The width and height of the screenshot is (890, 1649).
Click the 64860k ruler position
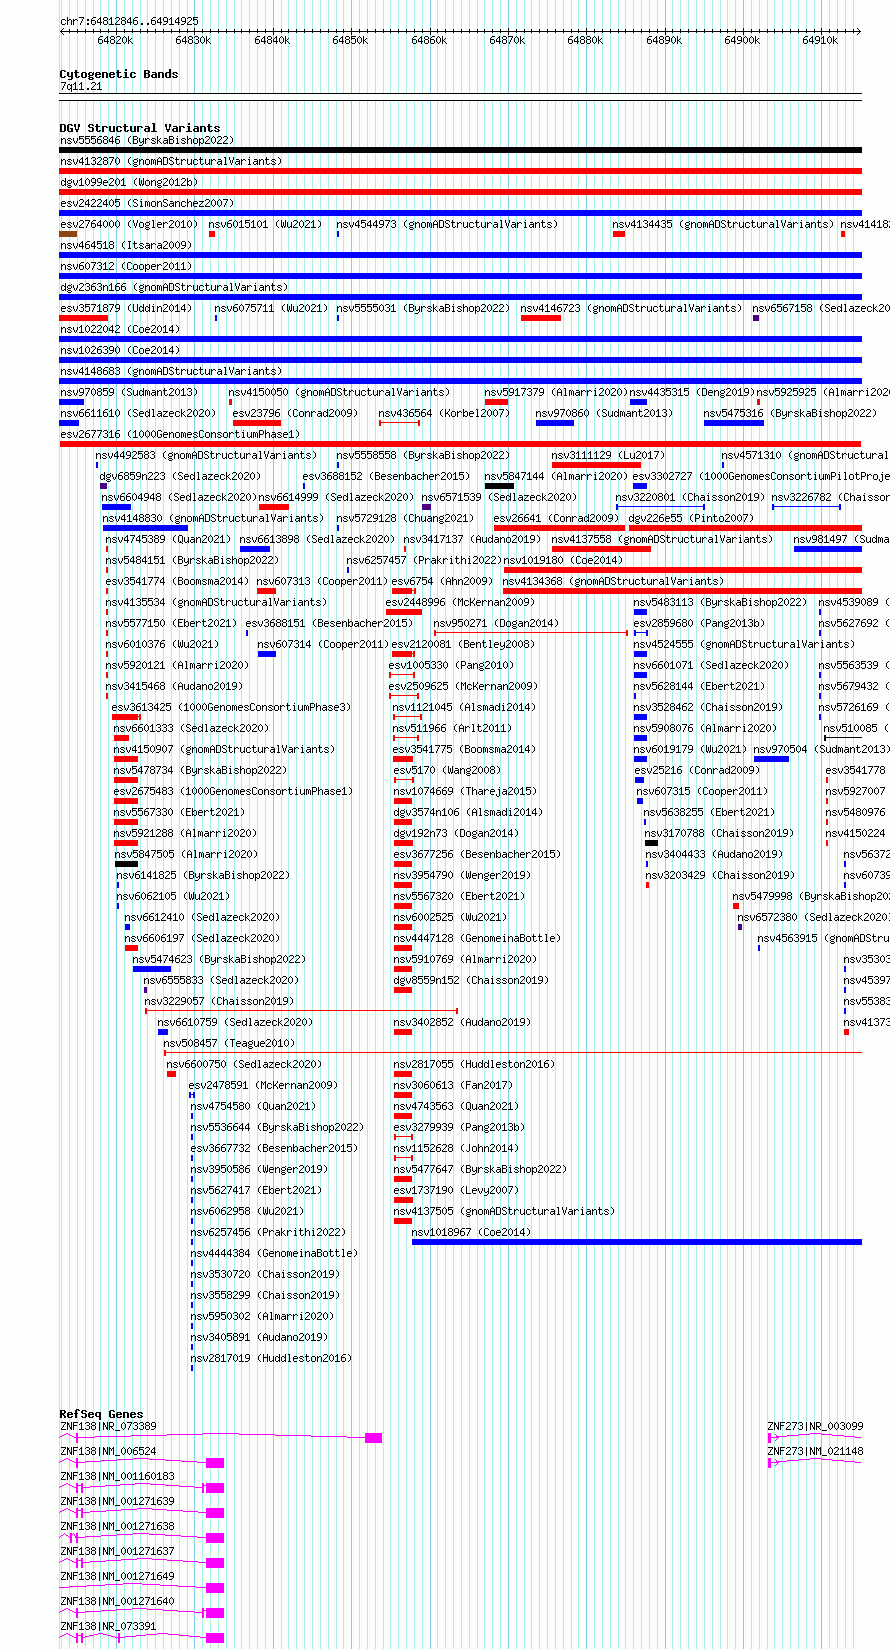(429, 40)
